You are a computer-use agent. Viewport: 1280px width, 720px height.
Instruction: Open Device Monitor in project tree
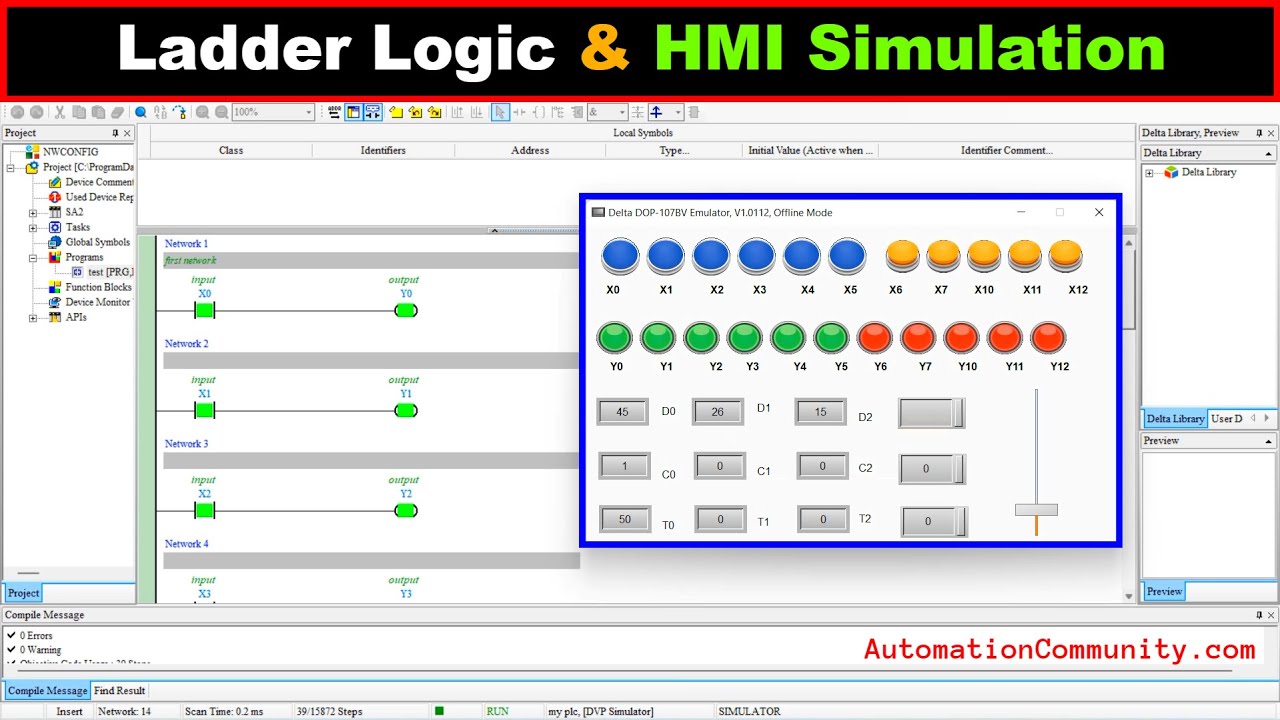(x=97, y=302)
